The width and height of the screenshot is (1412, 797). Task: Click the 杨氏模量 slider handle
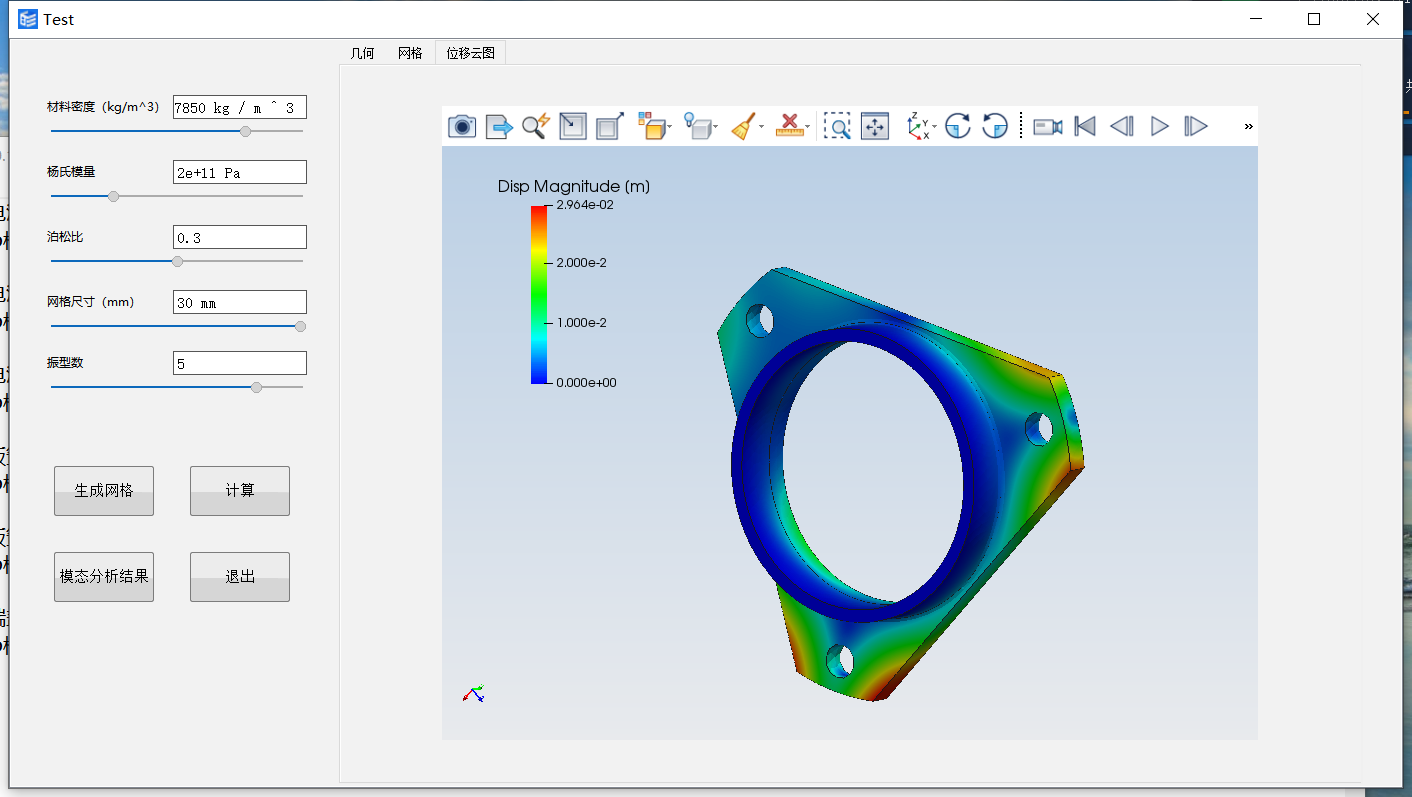(x=113, y=196)
